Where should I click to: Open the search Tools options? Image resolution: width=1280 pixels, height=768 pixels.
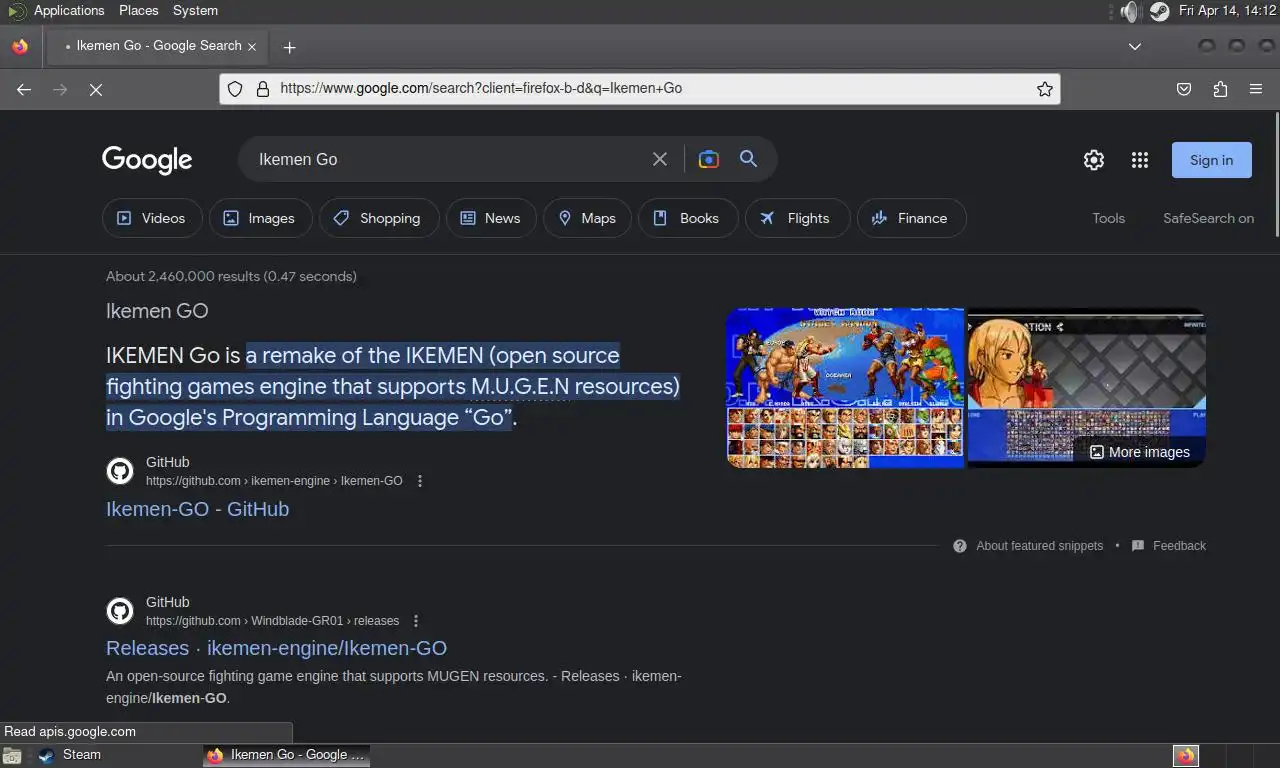tap(1108, 218)
